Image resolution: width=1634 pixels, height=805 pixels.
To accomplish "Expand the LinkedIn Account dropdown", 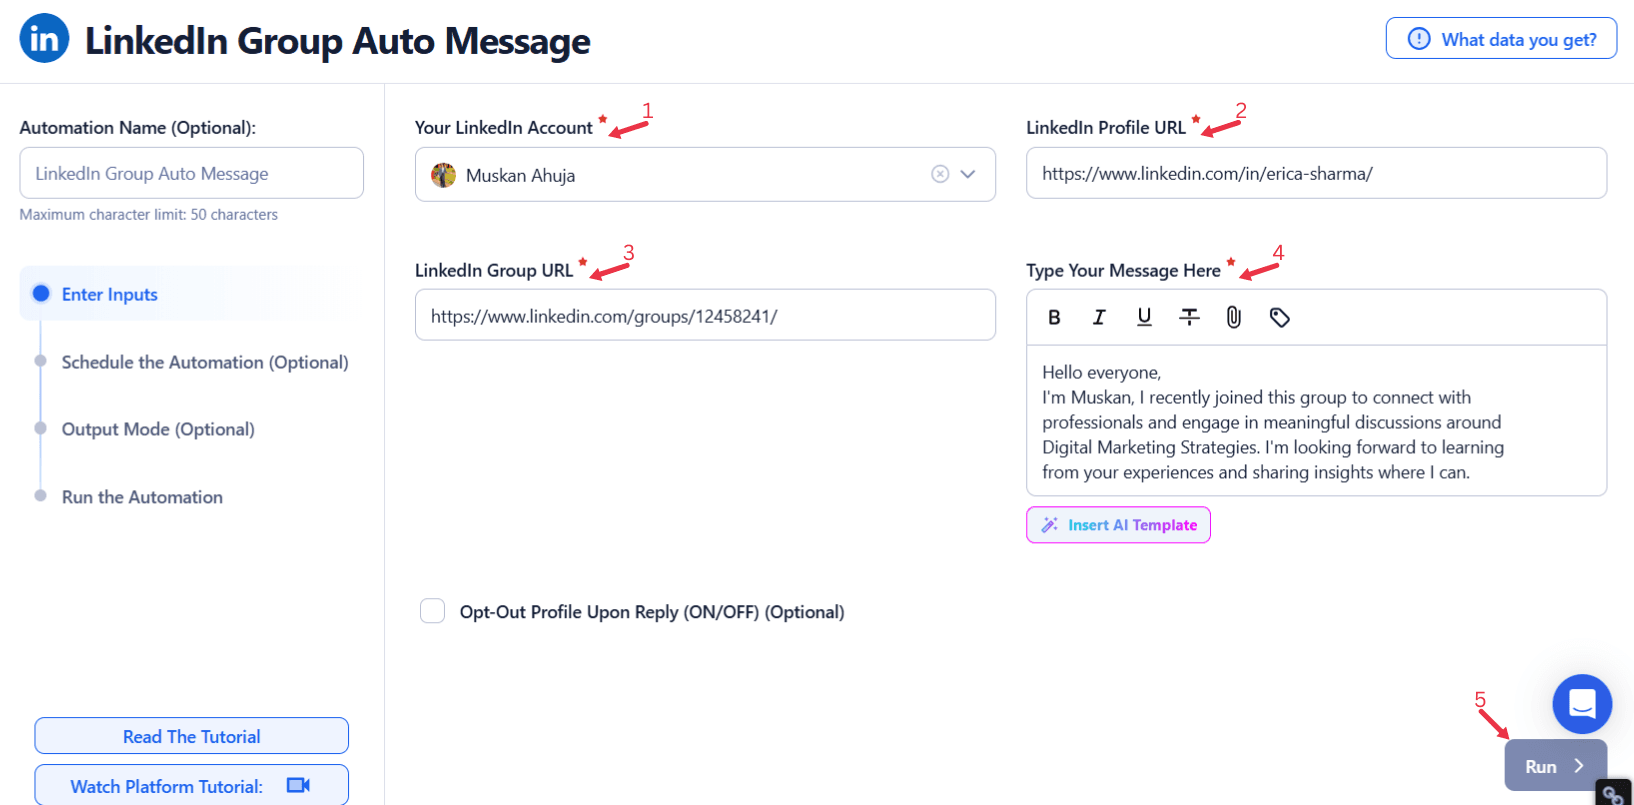I will [x=968, y=174].
